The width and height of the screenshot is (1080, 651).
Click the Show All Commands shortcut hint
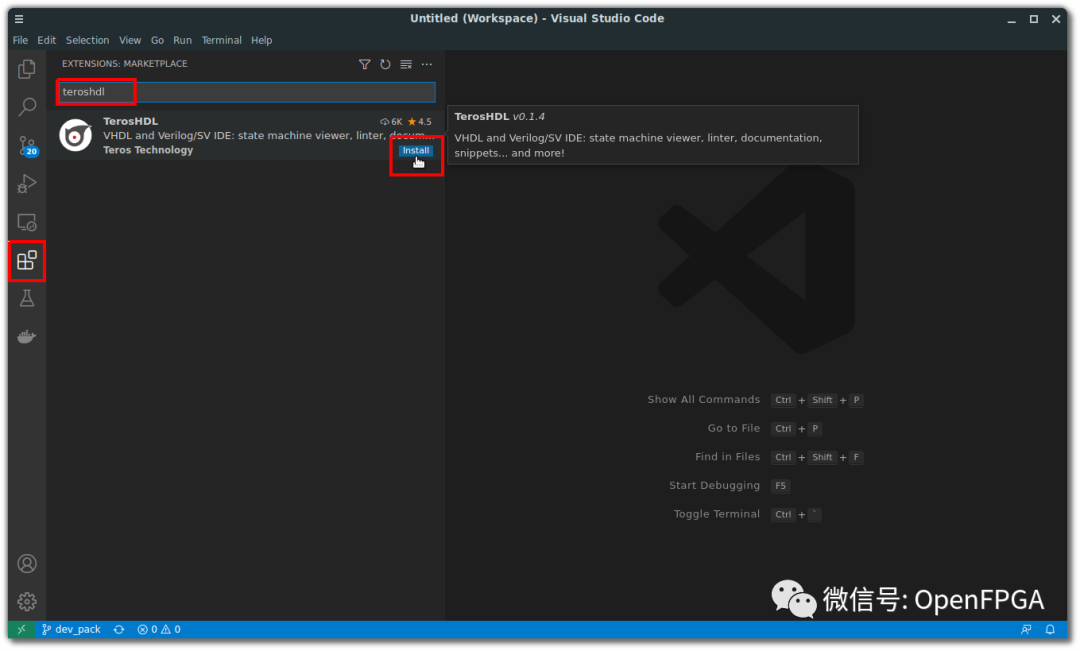754,400
